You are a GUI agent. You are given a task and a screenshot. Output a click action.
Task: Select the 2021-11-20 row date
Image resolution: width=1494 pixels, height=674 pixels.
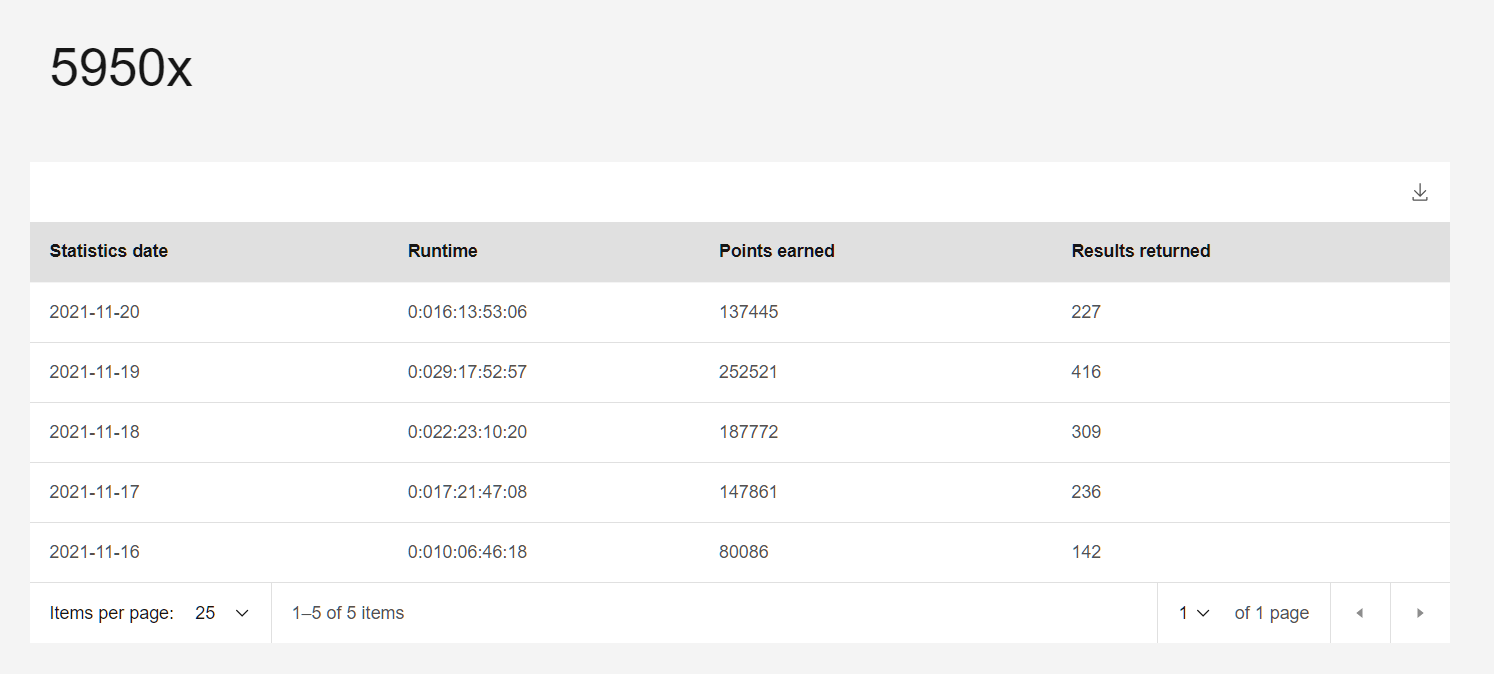[94, 312]
